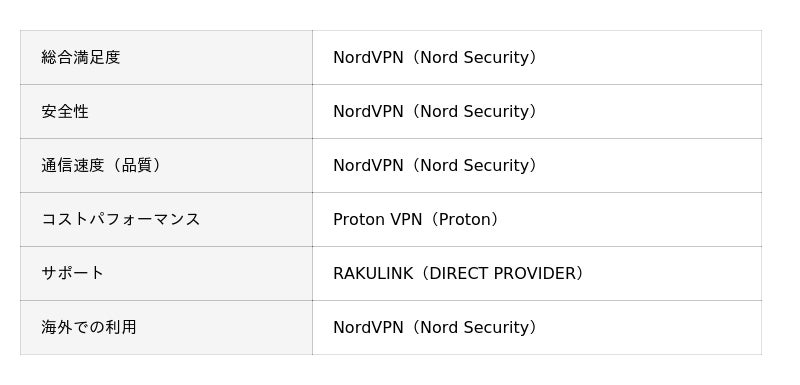Click the NordVPN name in the 通信速度 row

click(x=368, y=166)
